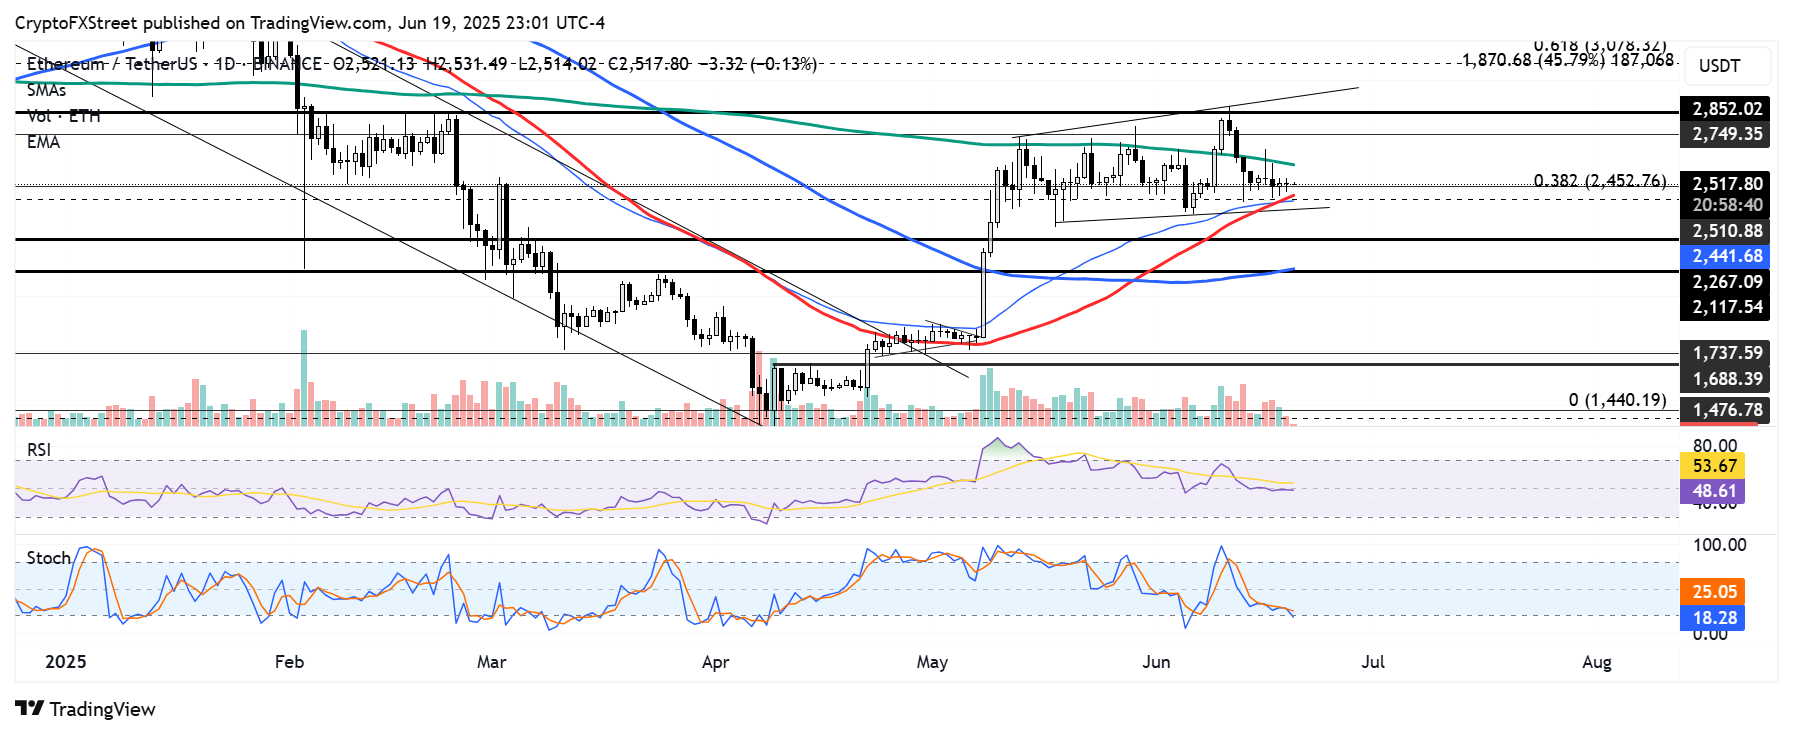This screenshot has width=1793, height=735.
Task: Click the 2,852.02 price level label
Action: tap(1726, 109)
